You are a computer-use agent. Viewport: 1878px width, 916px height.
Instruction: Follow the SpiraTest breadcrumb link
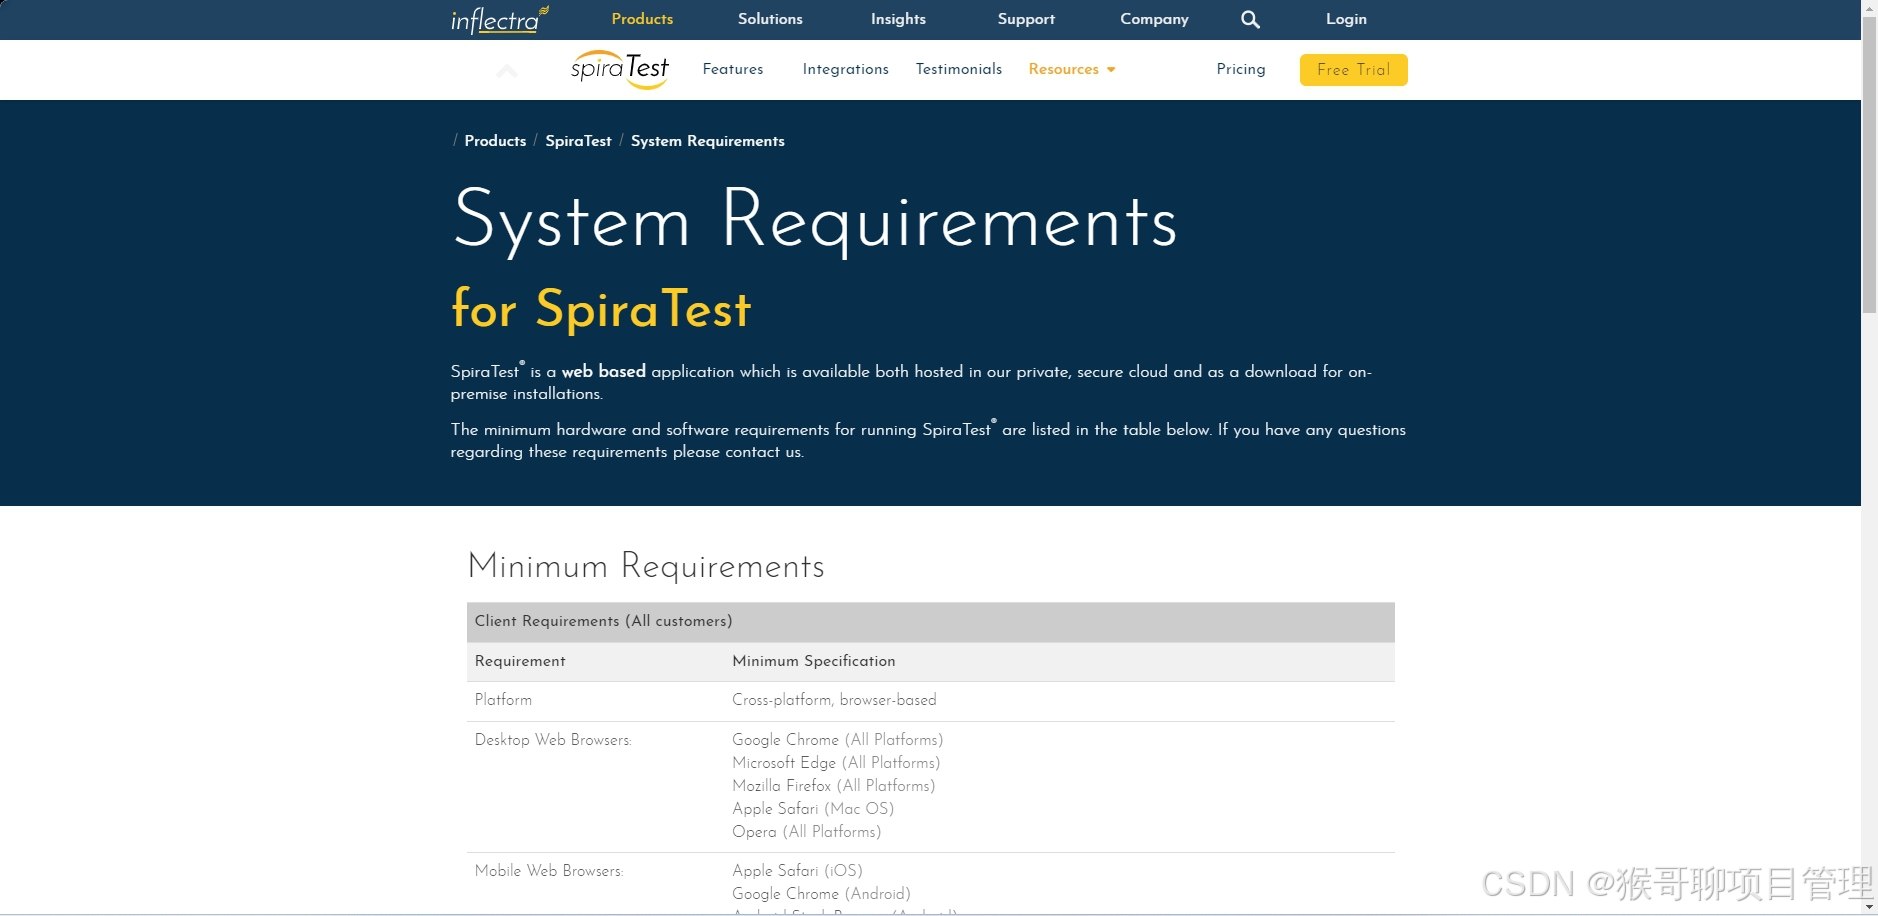(x=578, y=141)
